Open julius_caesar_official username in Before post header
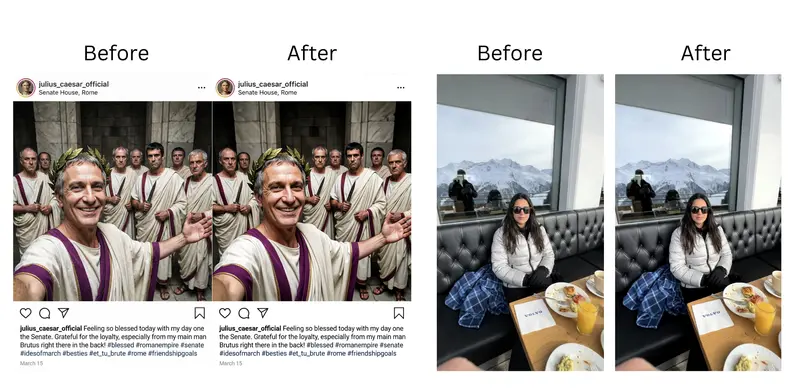This screenshot has width=800, height=391. 73,84
